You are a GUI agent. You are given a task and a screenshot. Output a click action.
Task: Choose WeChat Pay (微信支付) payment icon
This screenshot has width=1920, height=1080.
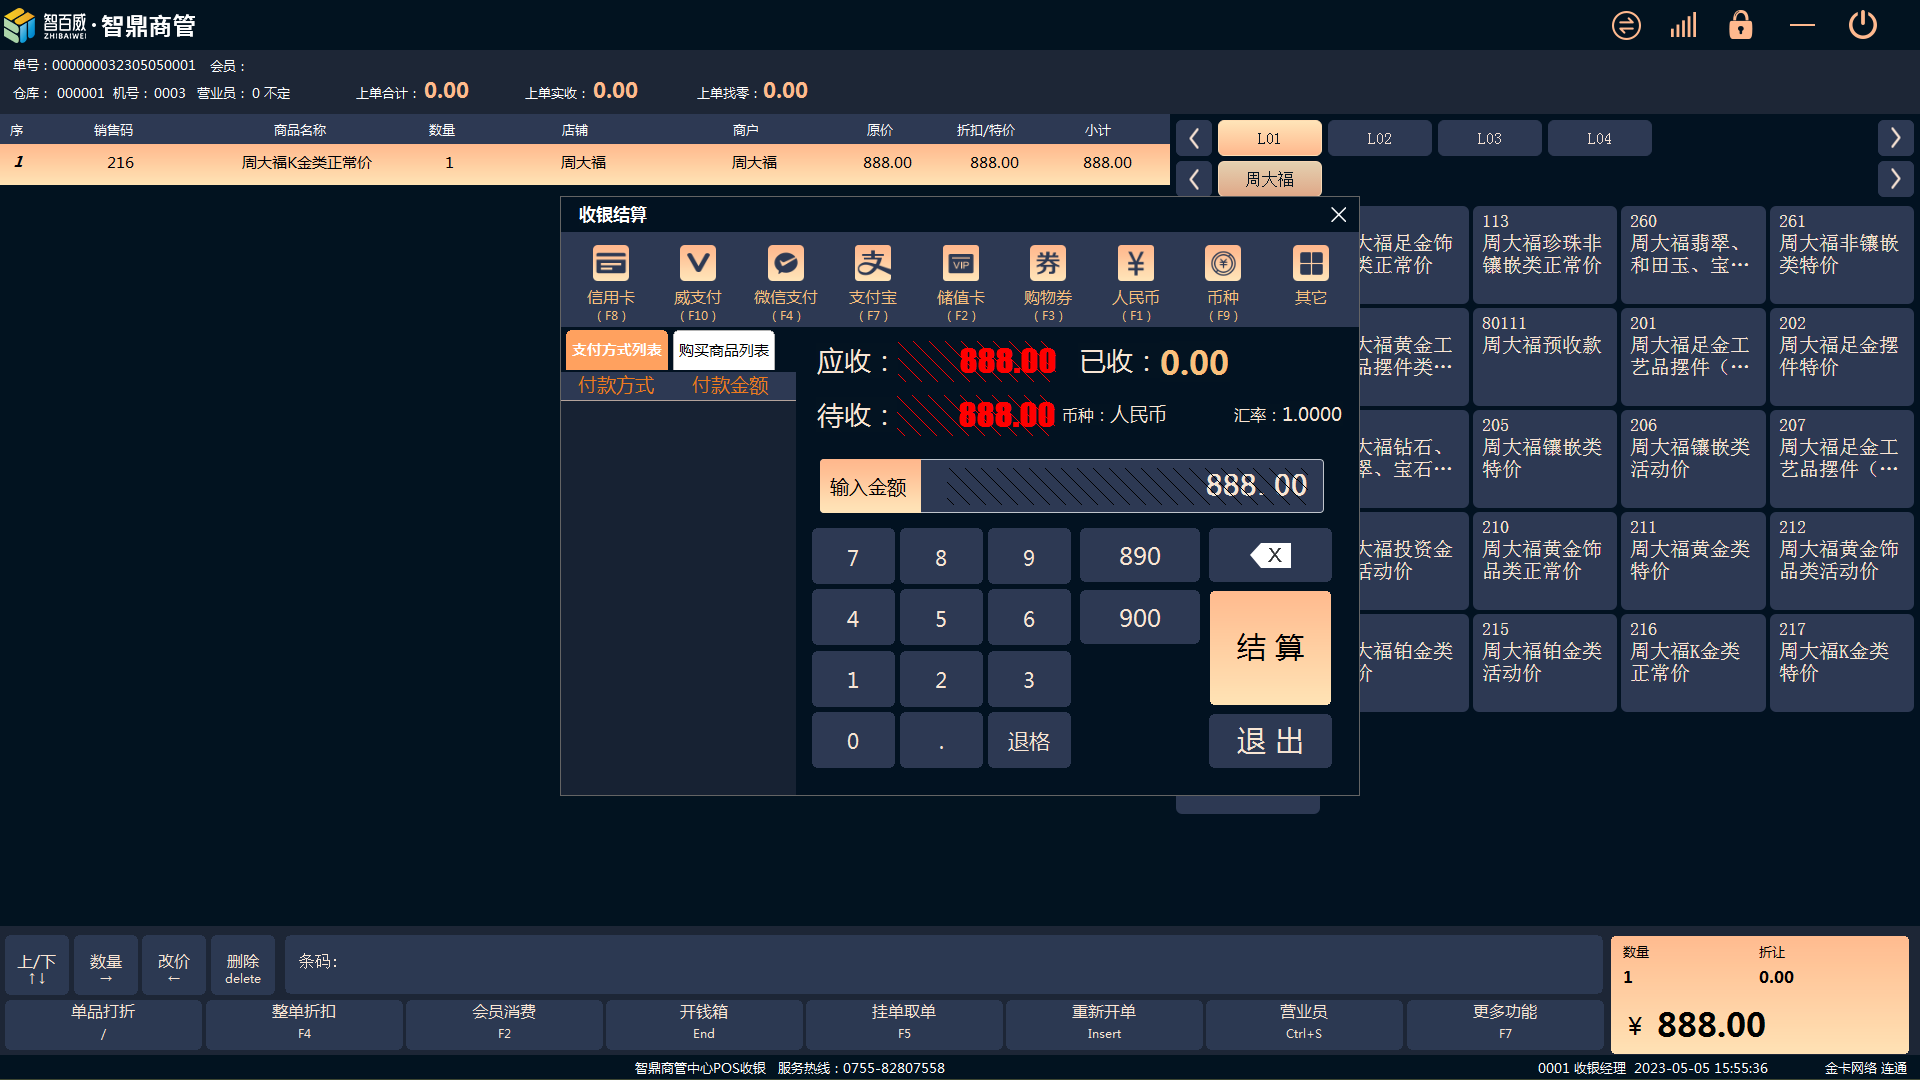[x=785, y=265]
